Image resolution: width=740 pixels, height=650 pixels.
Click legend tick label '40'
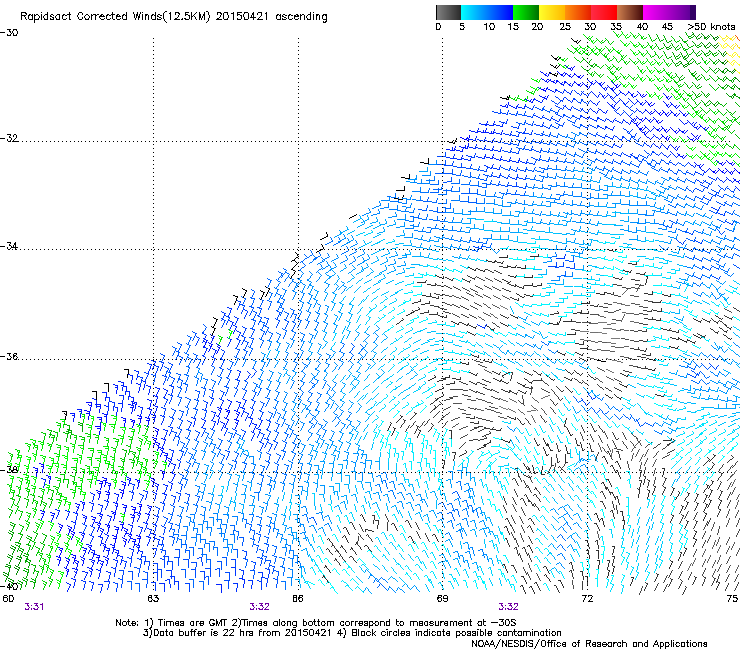[x=642, y=27]
